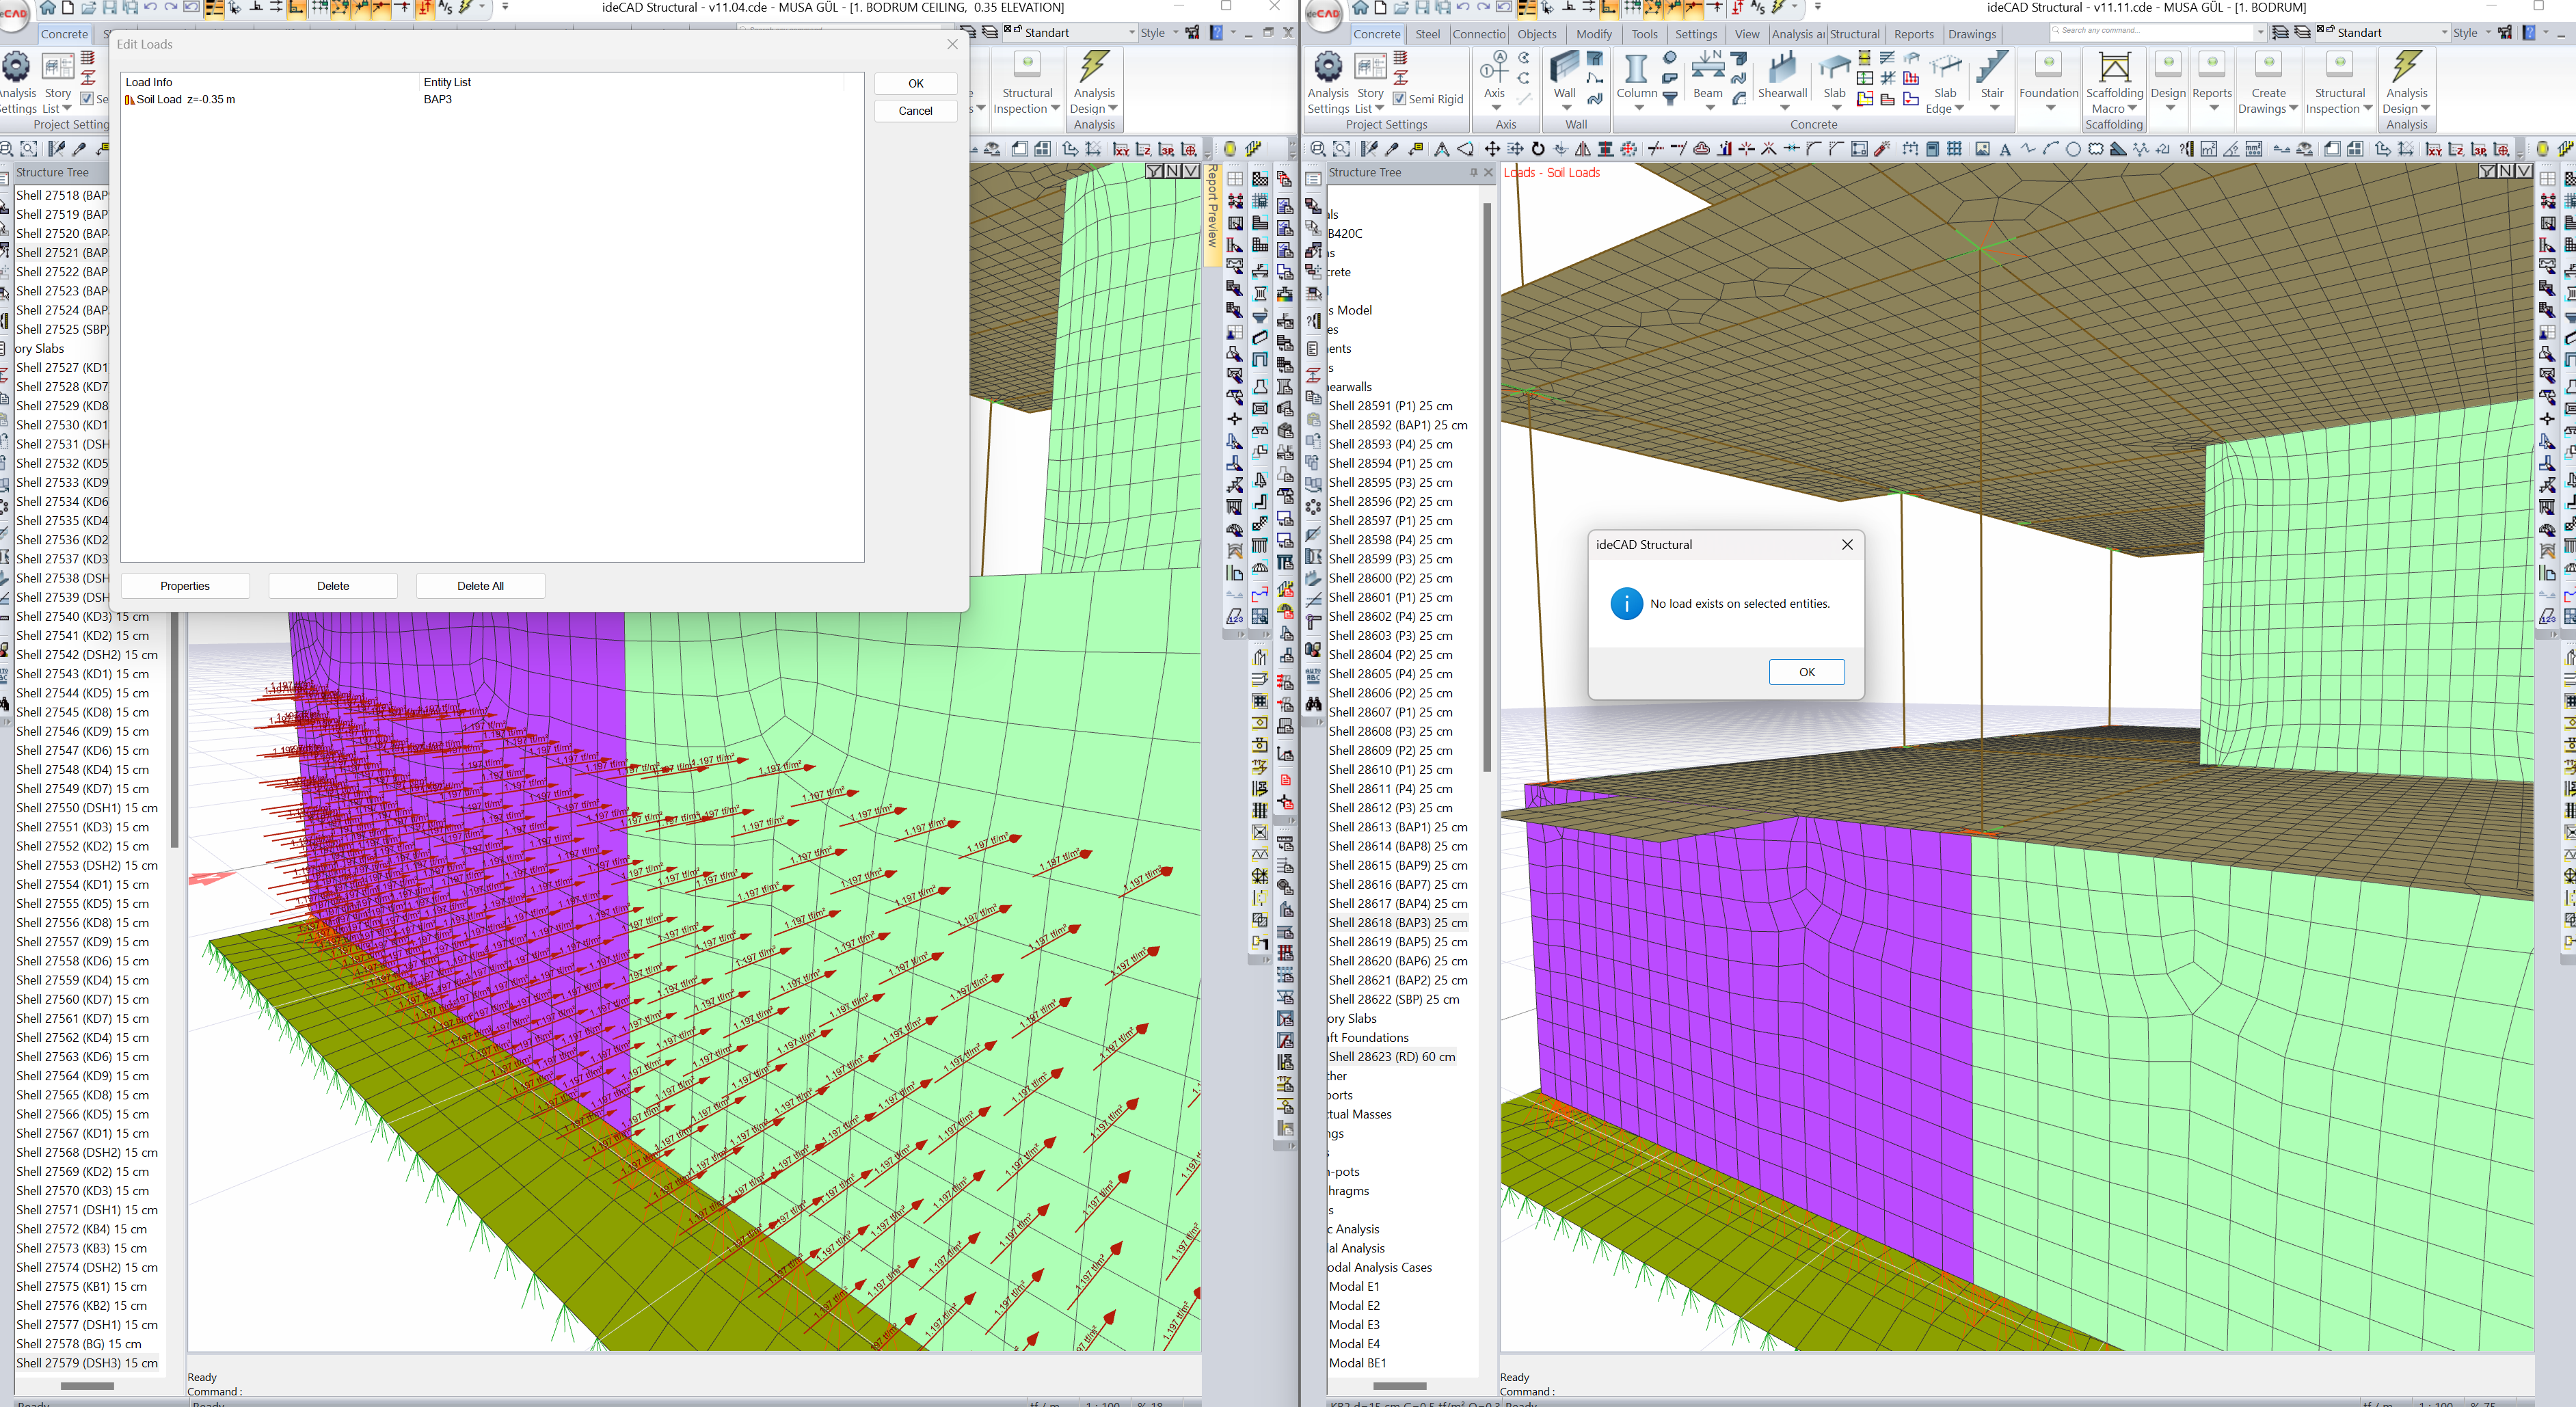
Task: Select 'Shell 28618 (BAP3) 25 cm' in tree
Action: (x=1397, y=923)
